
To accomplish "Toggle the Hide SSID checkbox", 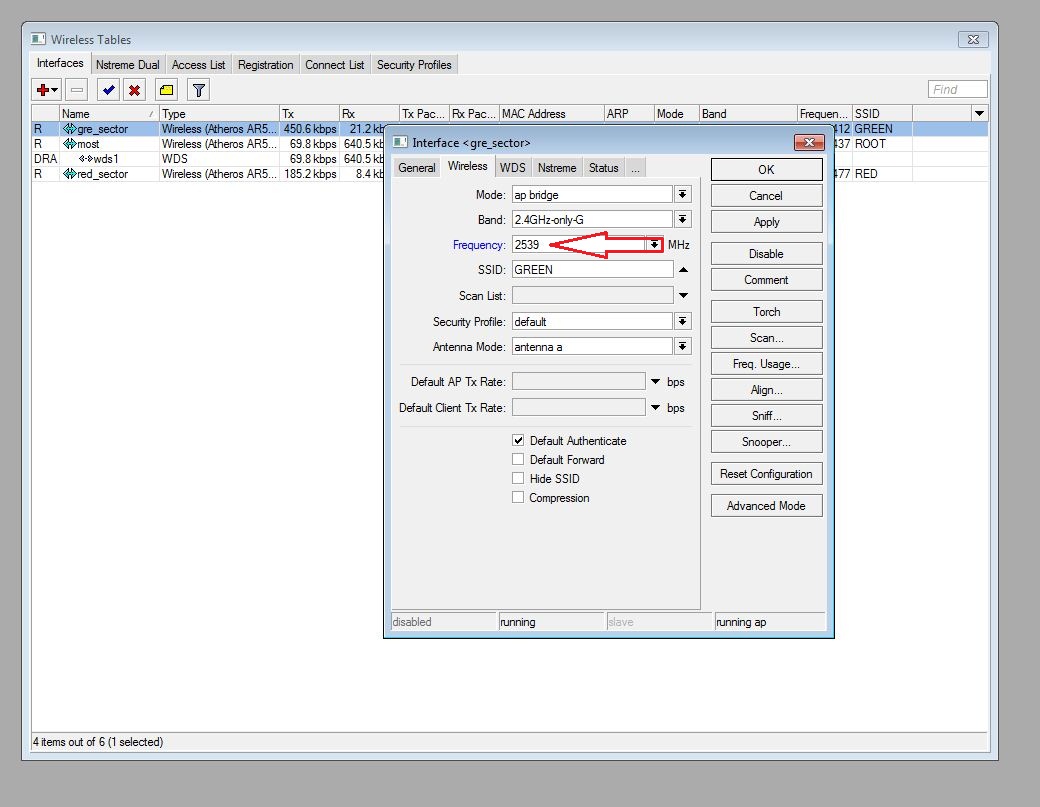I will 518,478.
